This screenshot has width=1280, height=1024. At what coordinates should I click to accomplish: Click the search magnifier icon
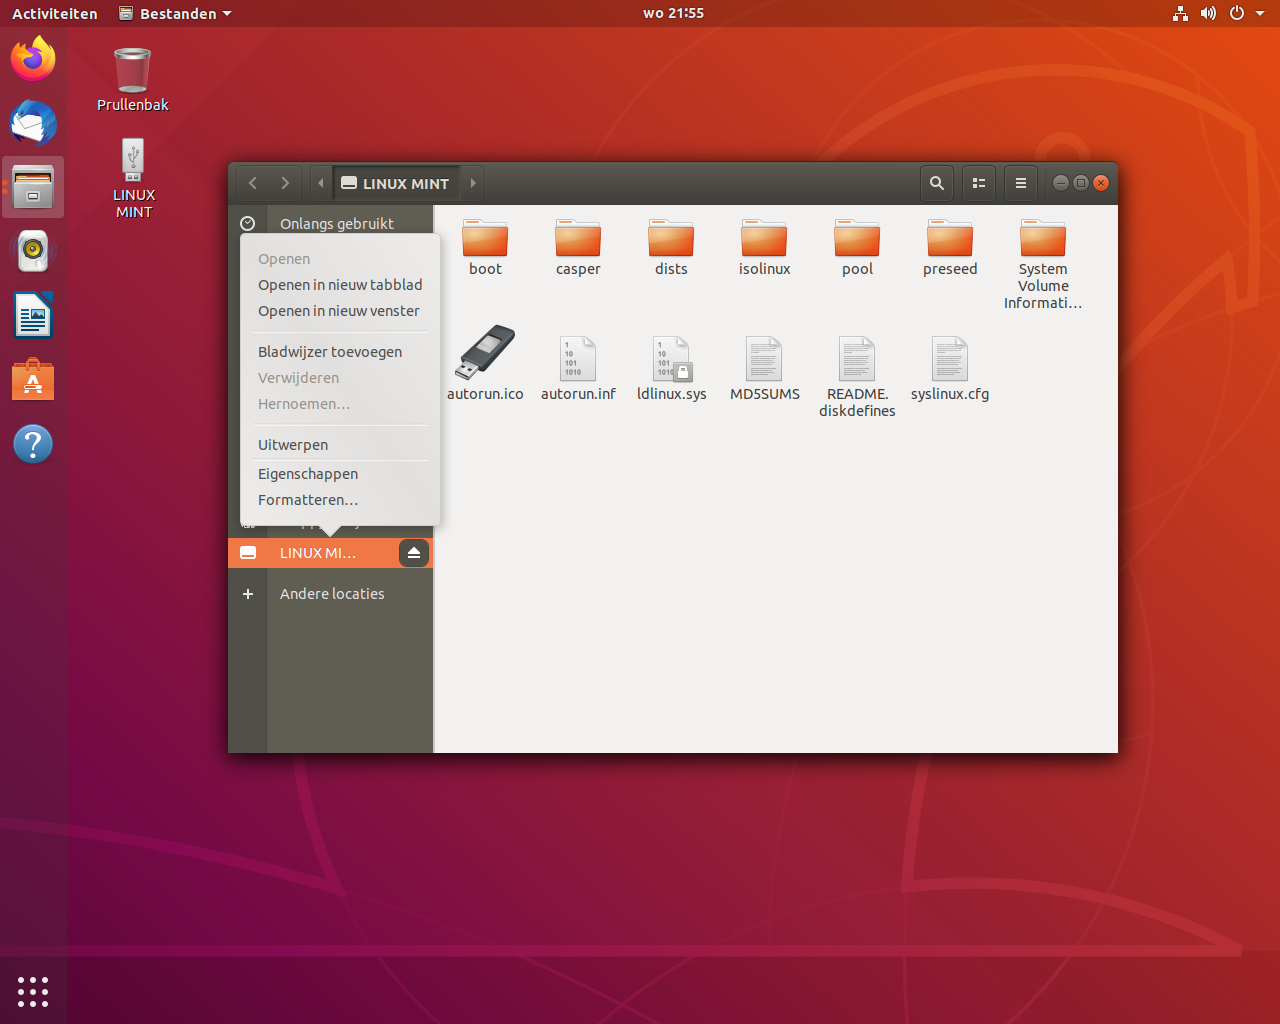[x=937, y=183]
